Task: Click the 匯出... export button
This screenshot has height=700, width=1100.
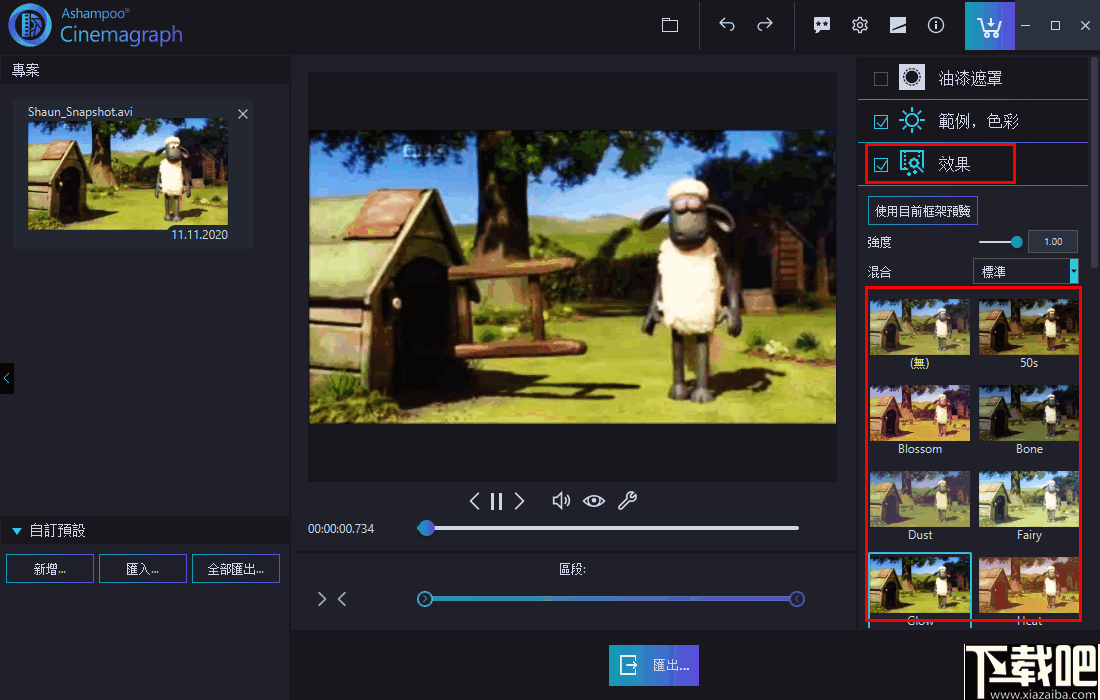Action: point(654,665)
